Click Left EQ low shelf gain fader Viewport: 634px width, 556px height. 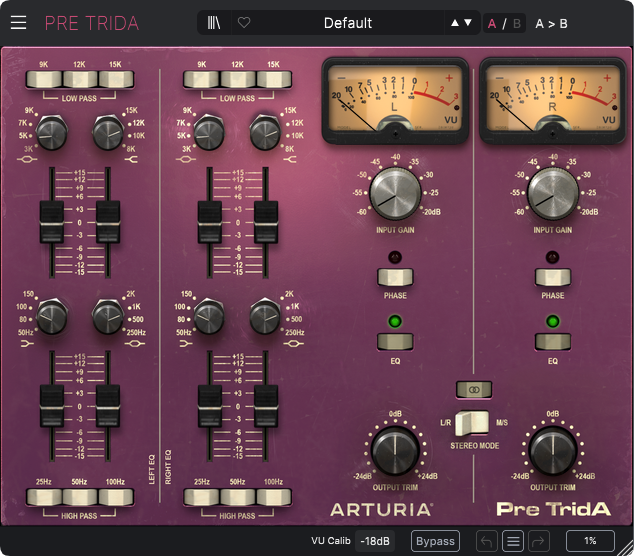(x=52, y=406)
